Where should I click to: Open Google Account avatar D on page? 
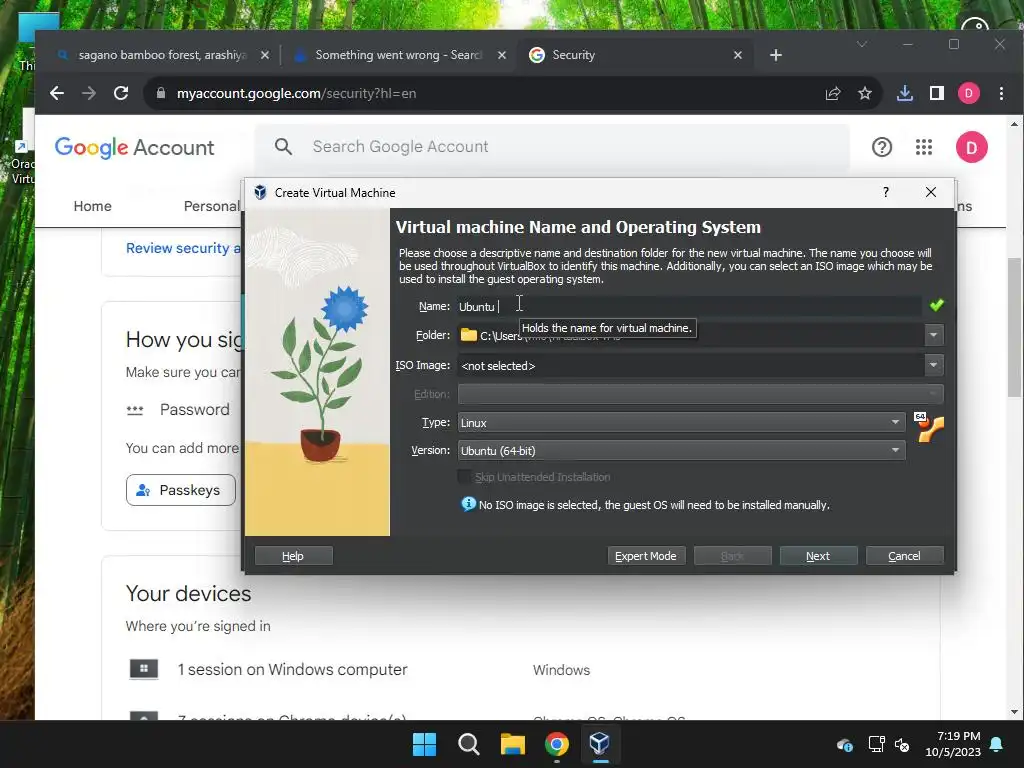click(x=972, y=147)
